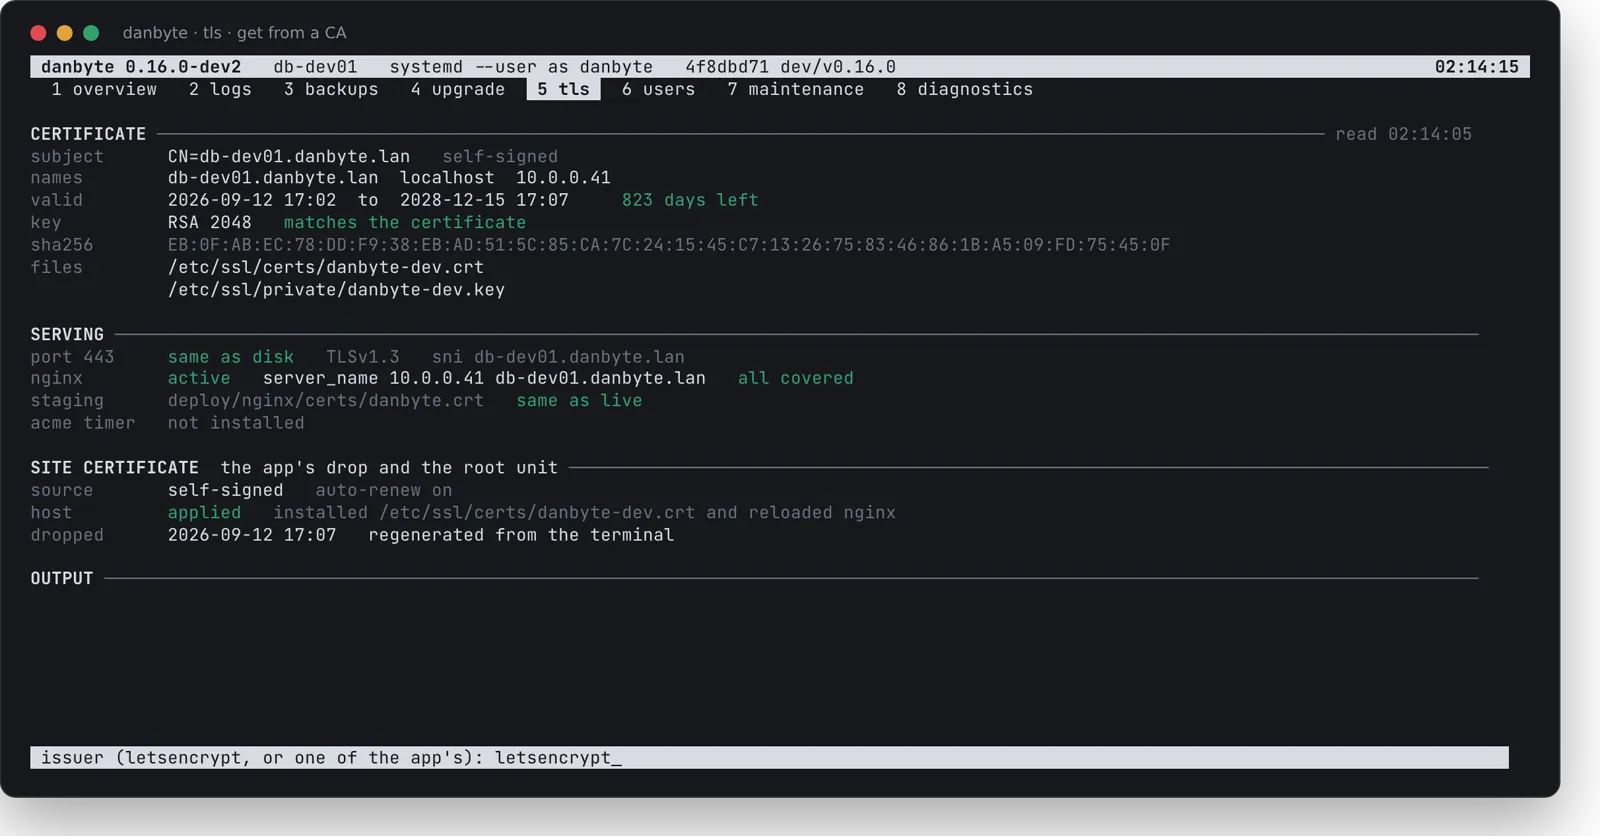Go to the 3 backups tab

[x=331, y=89]
